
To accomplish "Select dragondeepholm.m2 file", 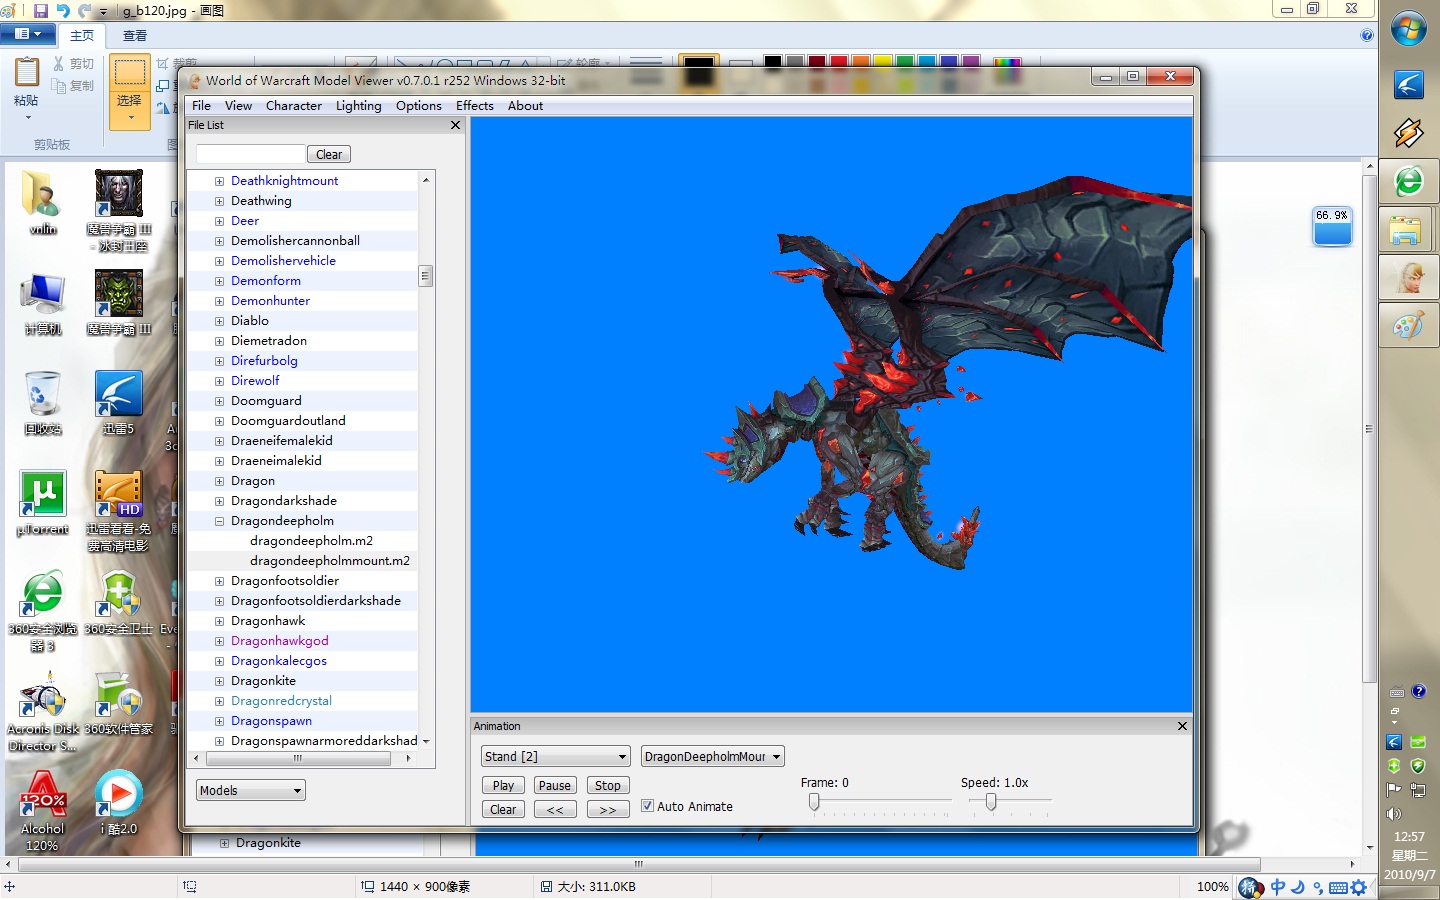I will point(311,541).
